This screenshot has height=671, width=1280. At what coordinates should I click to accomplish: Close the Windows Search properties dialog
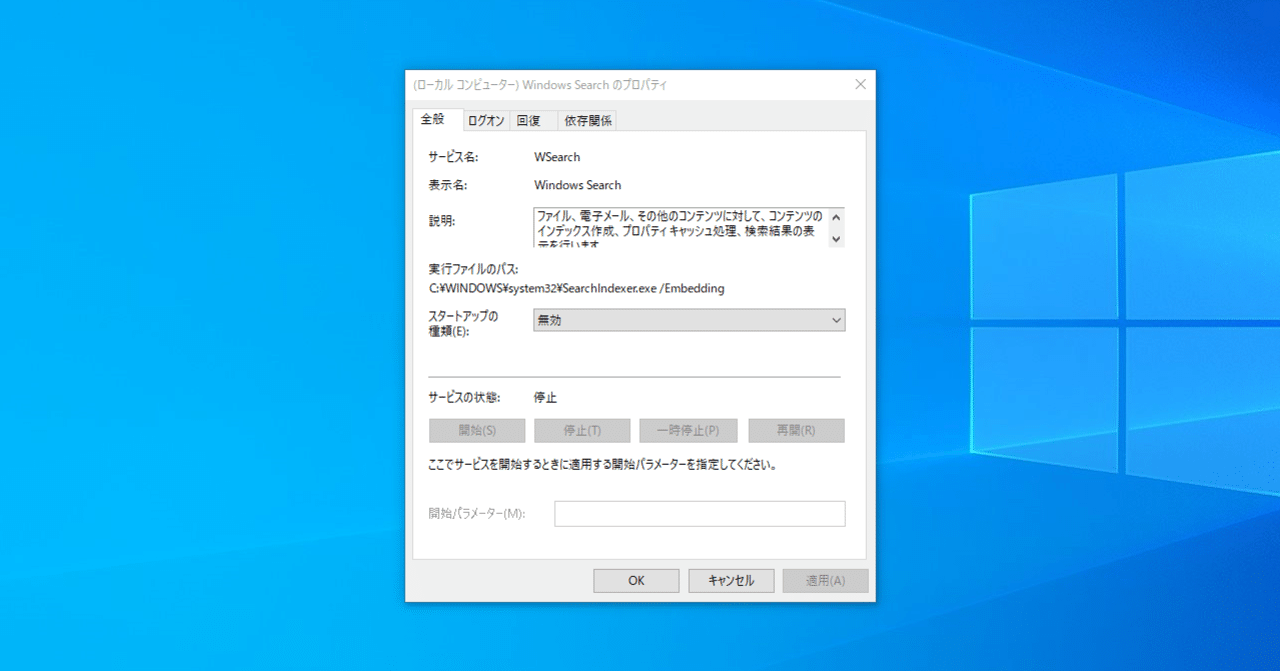coord(860,85)
